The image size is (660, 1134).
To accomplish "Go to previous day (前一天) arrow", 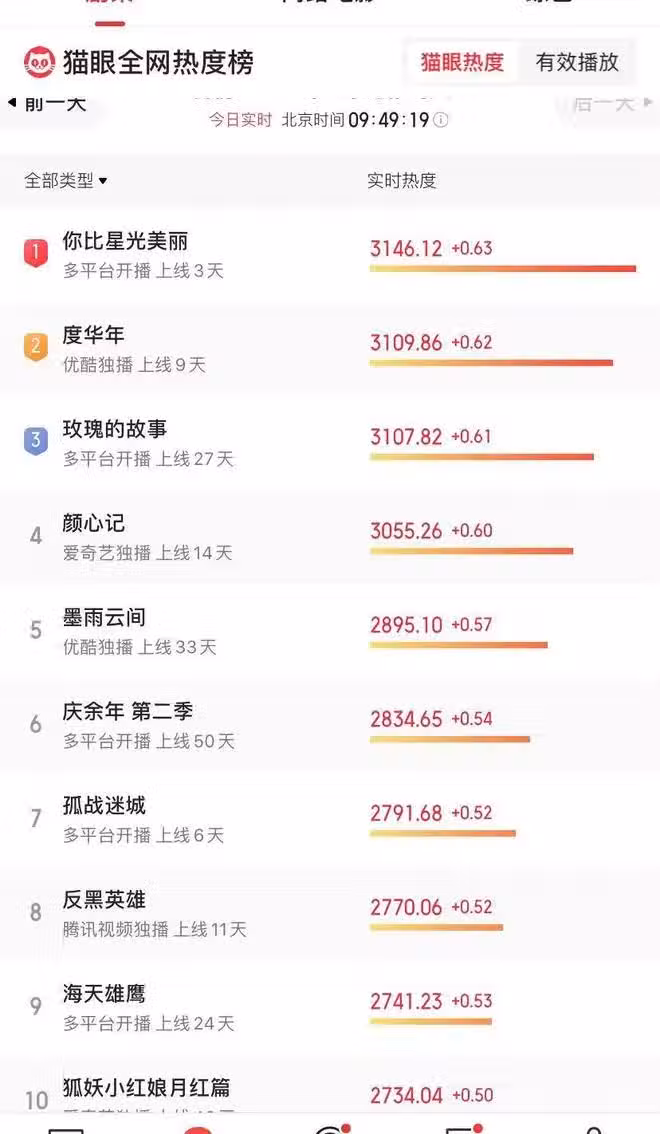I will pyautogui.click(x=48, y=102).
